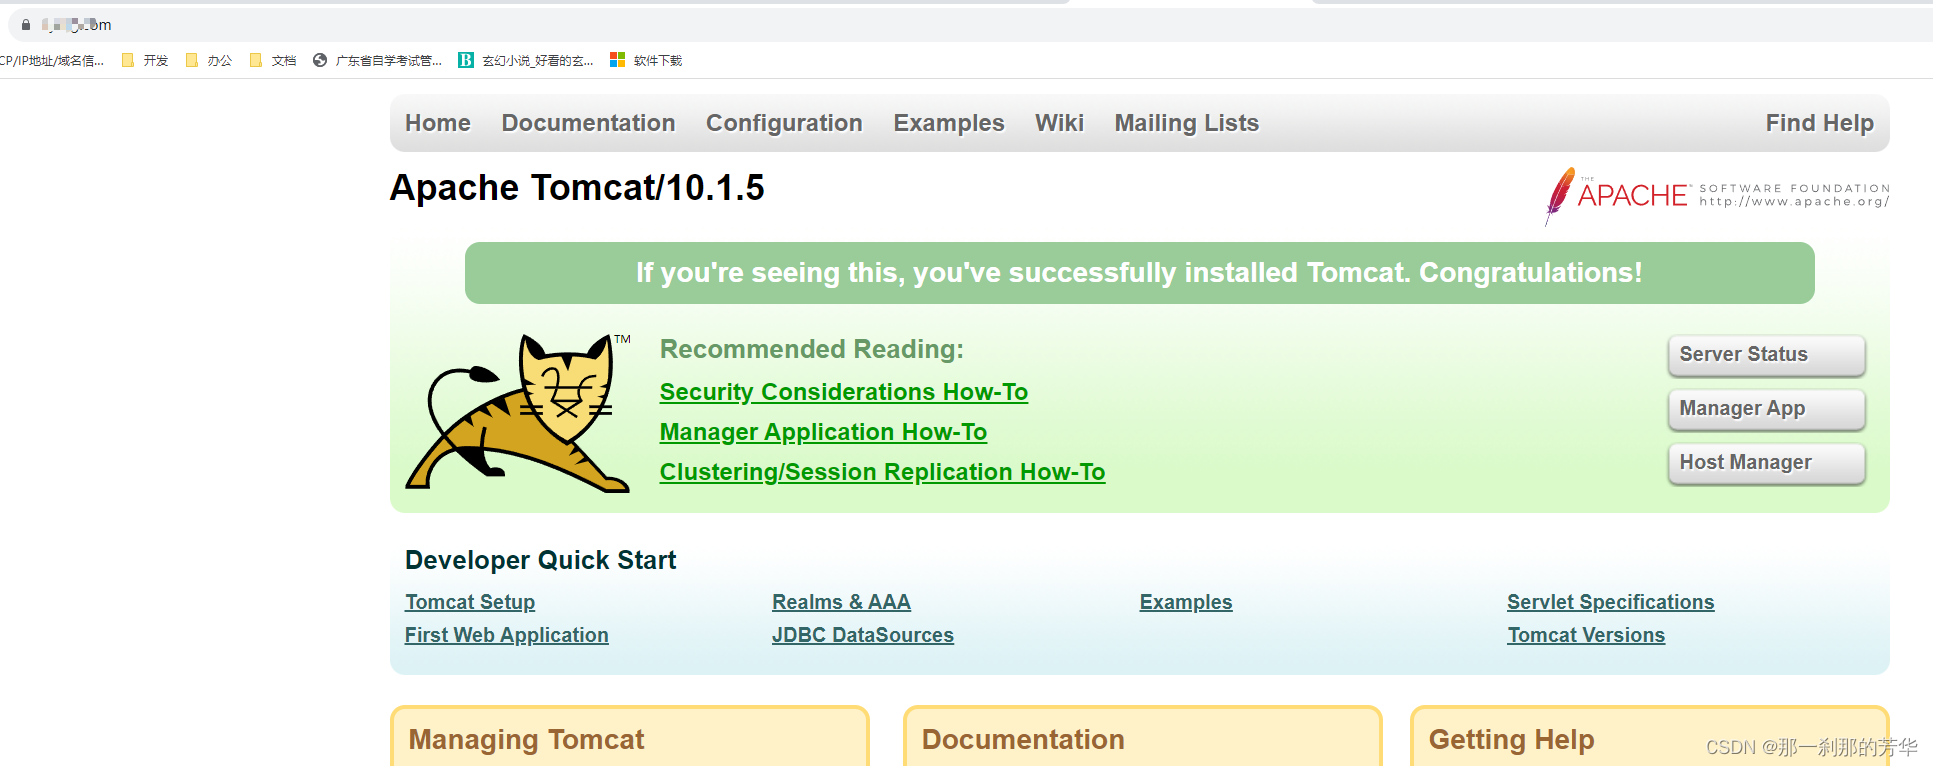
Task: Click the lock icon in address bar
Action: [26, 25]
